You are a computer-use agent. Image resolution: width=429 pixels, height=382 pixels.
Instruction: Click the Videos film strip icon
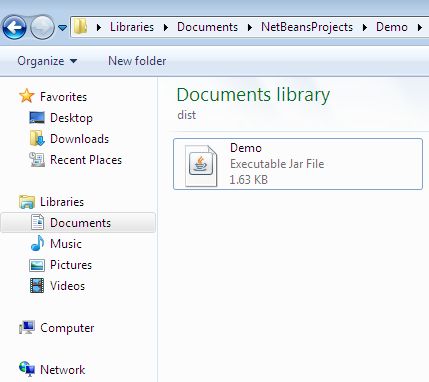click(37, 286)
